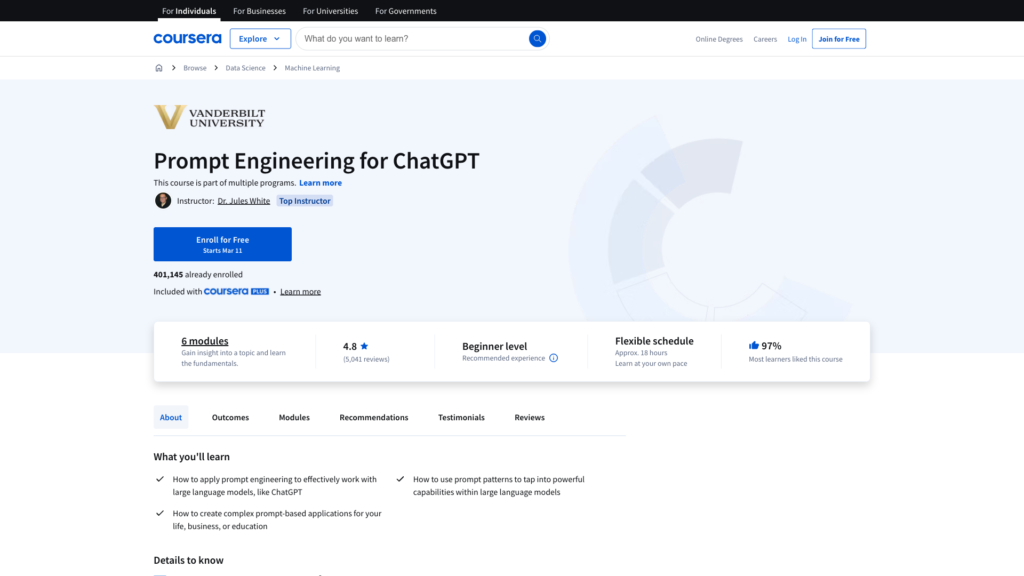The height and width of the screenshot is (576, 1024).
Task: Click the Coursera Plus logo
Action: click(236, 292)
